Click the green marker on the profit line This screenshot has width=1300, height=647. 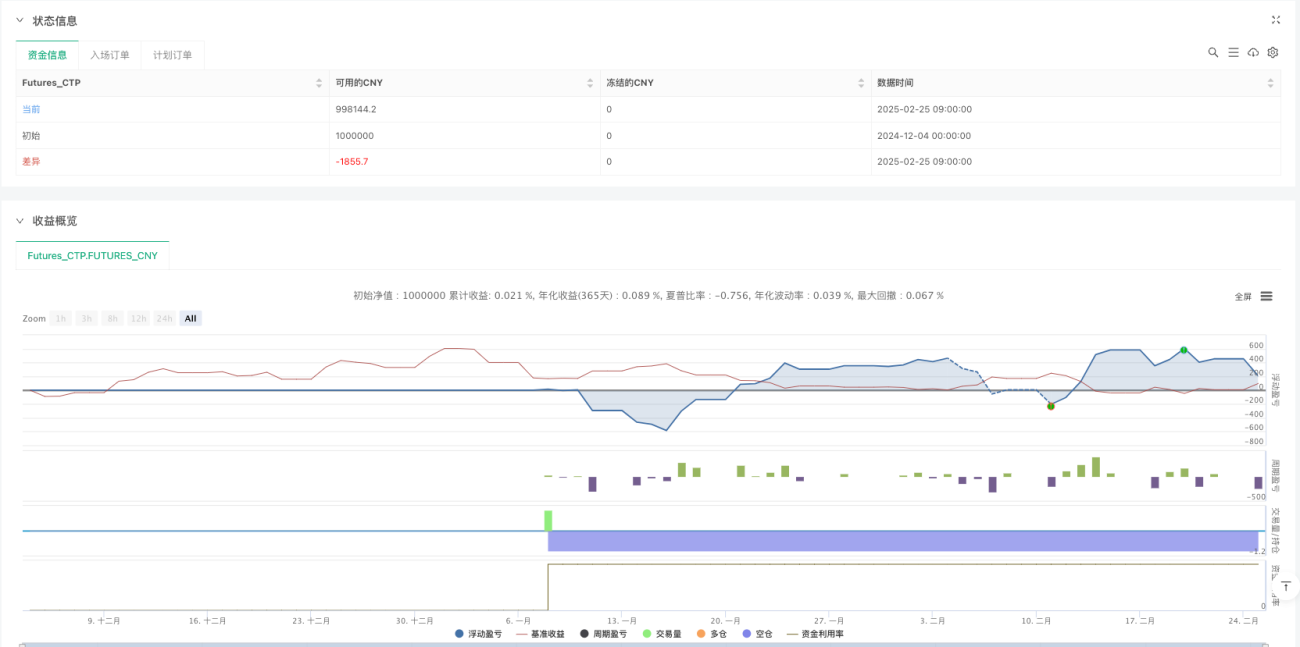click(x=1184, y=350)
